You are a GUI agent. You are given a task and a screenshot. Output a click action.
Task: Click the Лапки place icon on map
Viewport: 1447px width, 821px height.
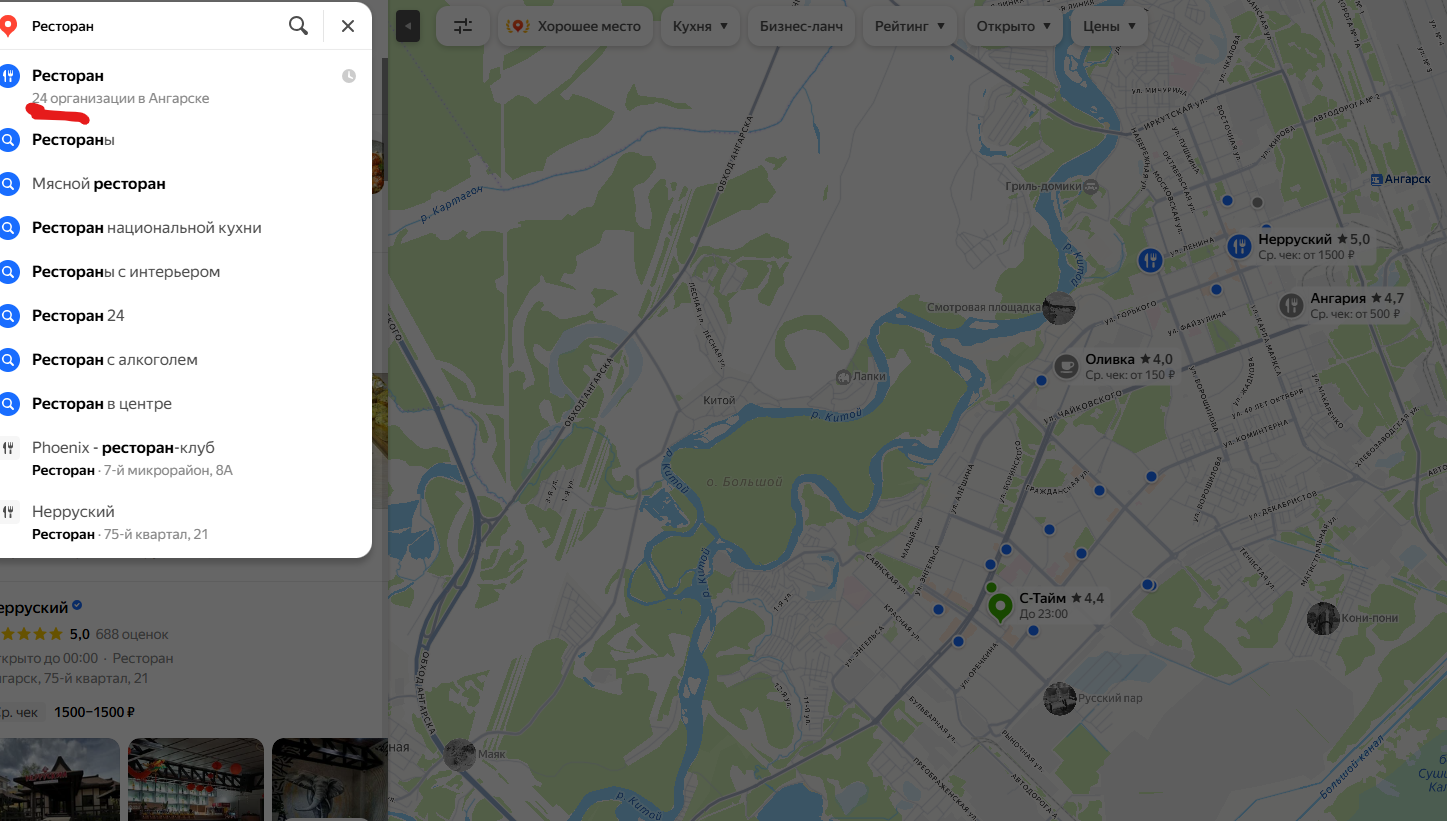click(x=844, y=377)
